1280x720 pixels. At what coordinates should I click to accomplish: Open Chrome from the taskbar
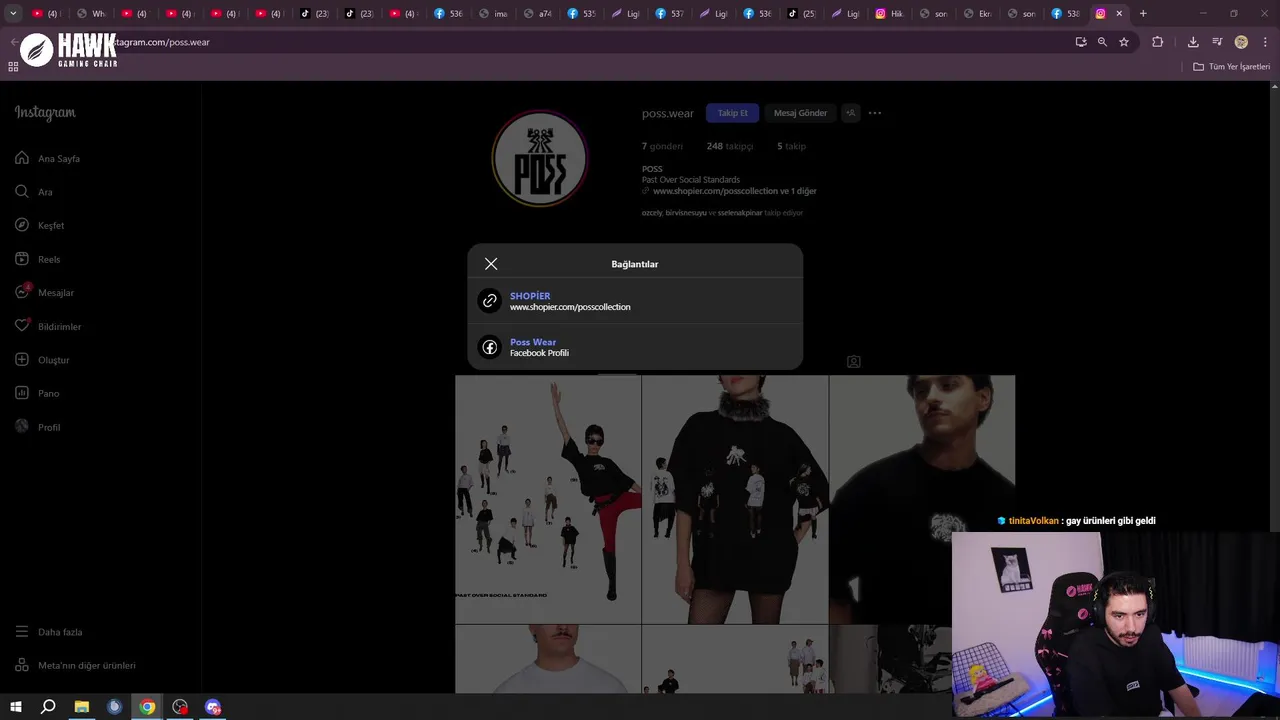point(147,707)
